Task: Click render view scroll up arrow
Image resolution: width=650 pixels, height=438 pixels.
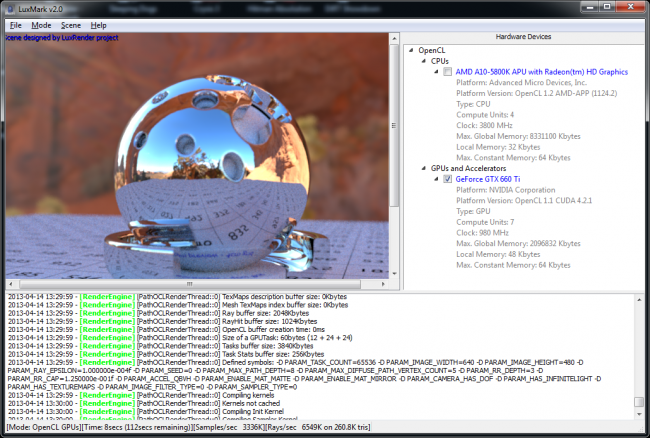Action: click(394, 39)
